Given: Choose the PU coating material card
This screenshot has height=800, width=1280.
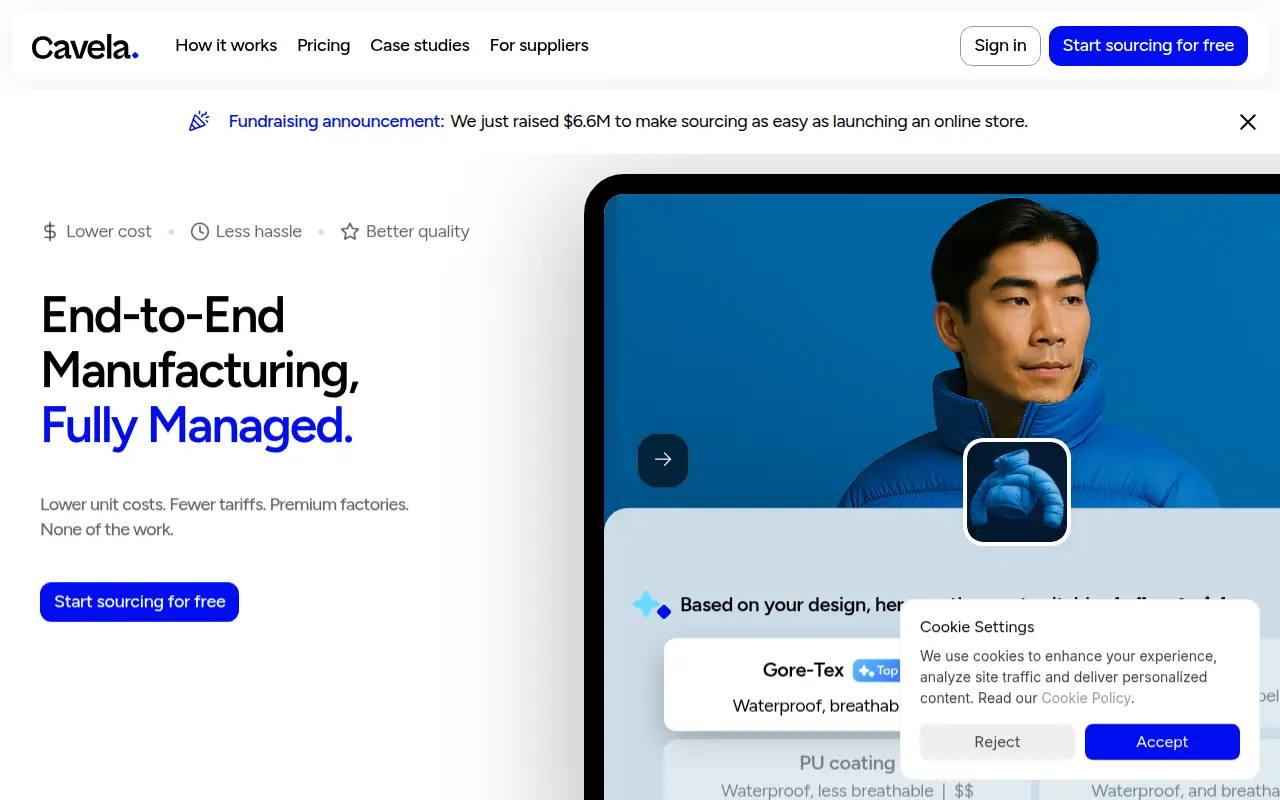Looking at the screenshot, I should point(847,770).
